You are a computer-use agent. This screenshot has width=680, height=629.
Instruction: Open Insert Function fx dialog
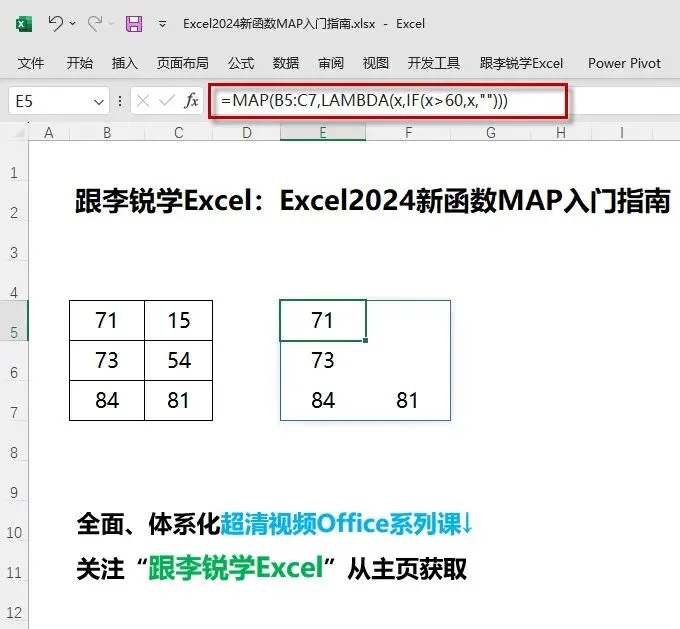(191, 101)
